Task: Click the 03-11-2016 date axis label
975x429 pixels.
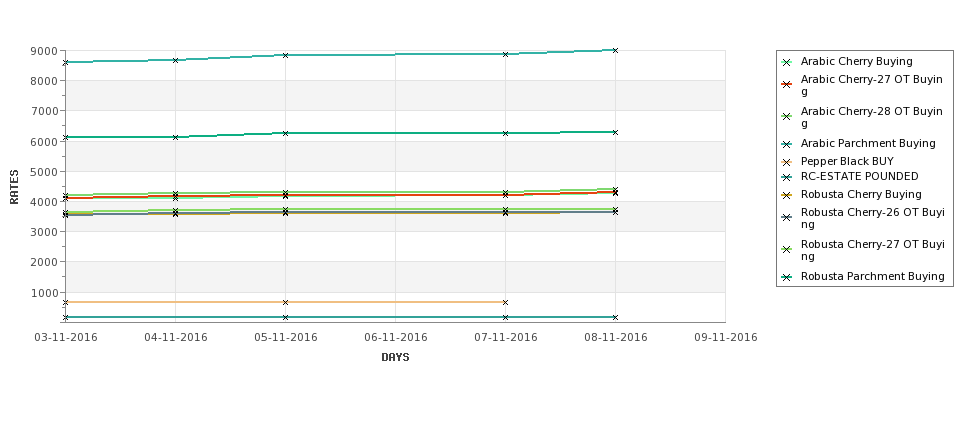Action: point(66,338)
